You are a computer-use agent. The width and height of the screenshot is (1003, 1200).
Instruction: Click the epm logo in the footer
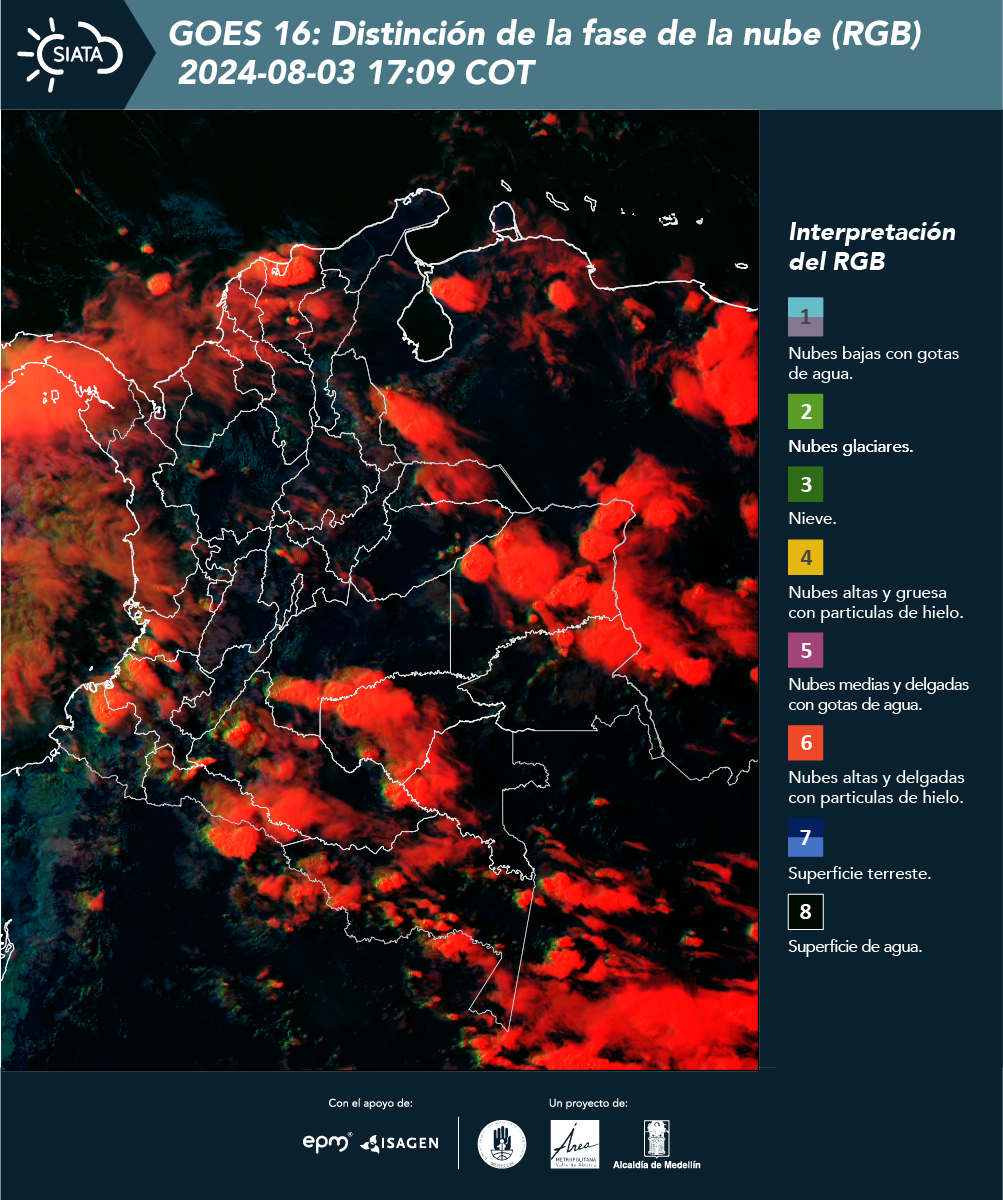click(x=326, y=1142)
